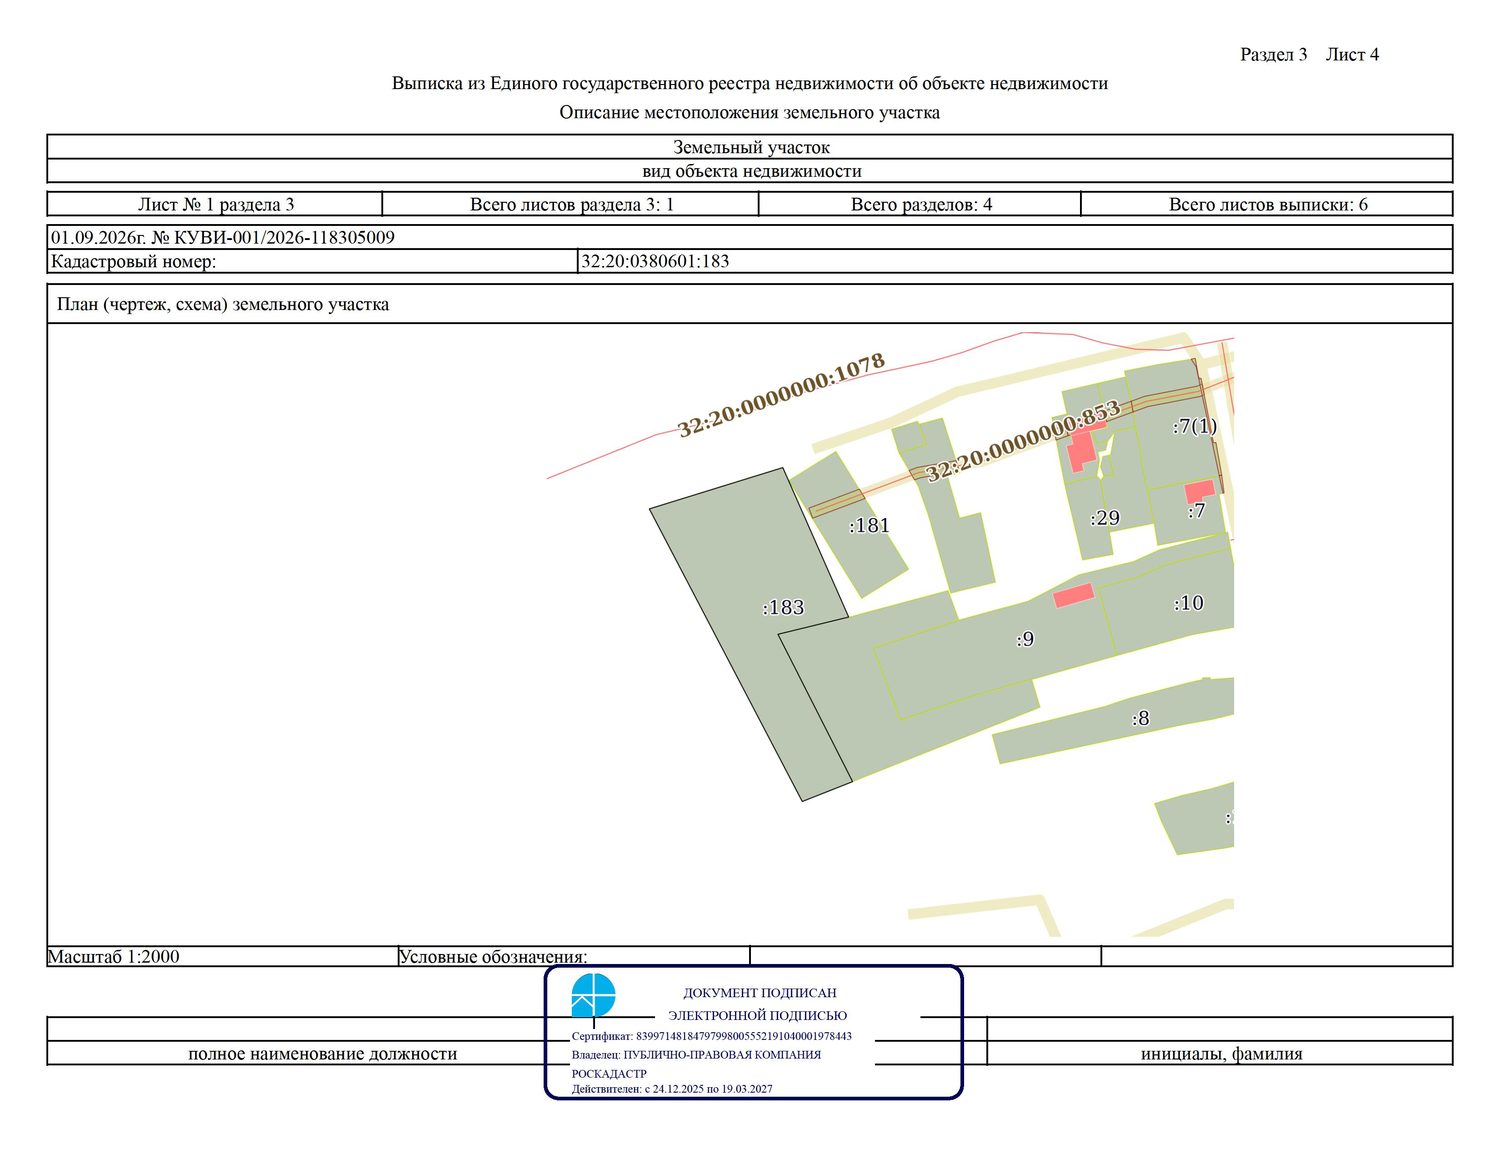Click the Раздел 3 Лист 4 page marker
The width and height of the screenshot is (1500, 1159).
pos(1309,54)
